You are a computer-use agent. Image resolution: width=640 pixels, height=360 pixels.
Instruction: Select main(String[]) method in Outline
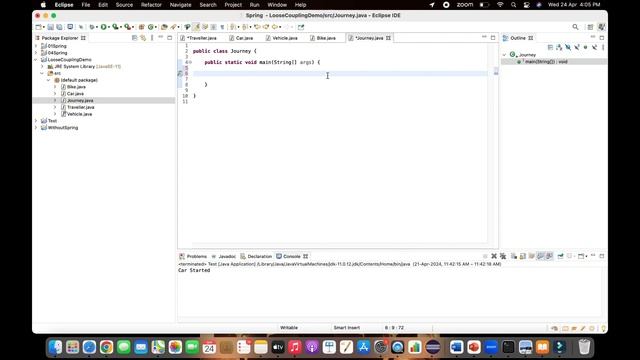pos(546,62)
